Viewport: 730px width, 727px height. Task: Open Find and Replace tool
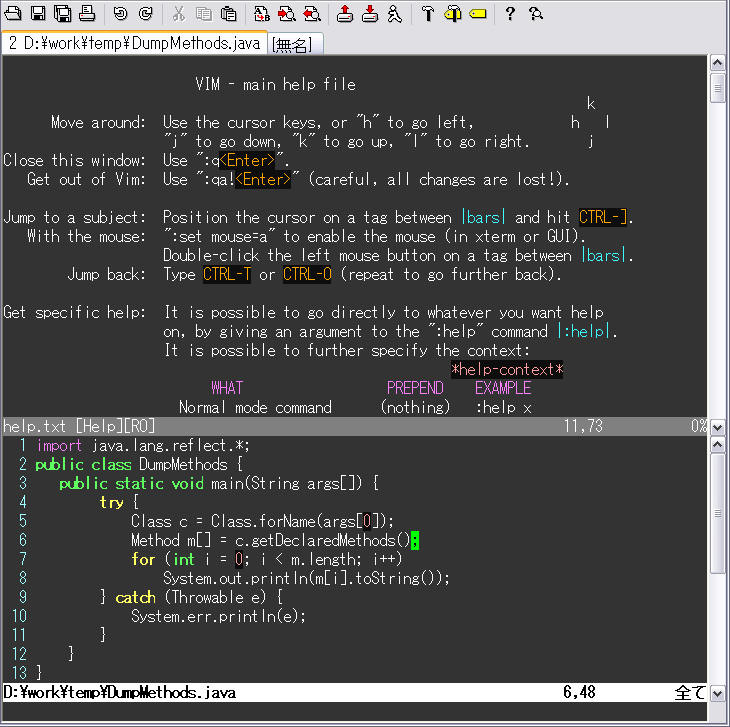[x=262, y=13]
